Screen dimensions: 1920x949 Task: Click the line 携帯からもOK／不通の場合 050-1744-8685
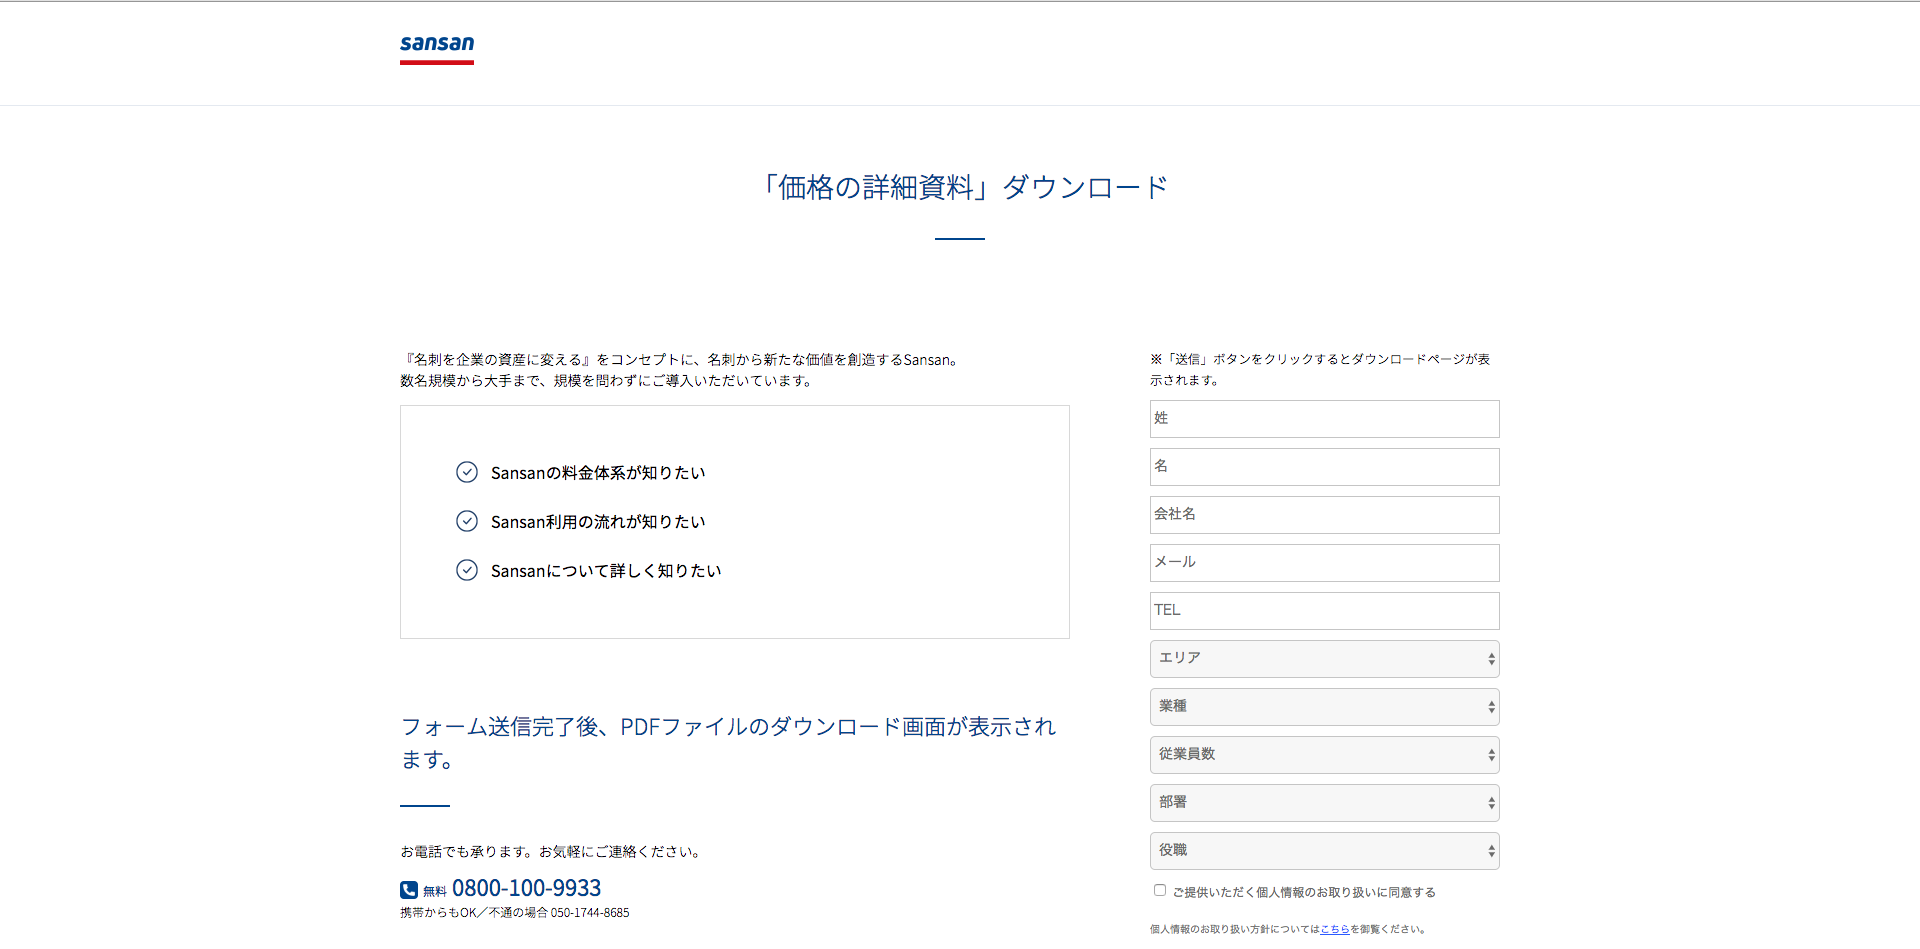coord(515,912)
